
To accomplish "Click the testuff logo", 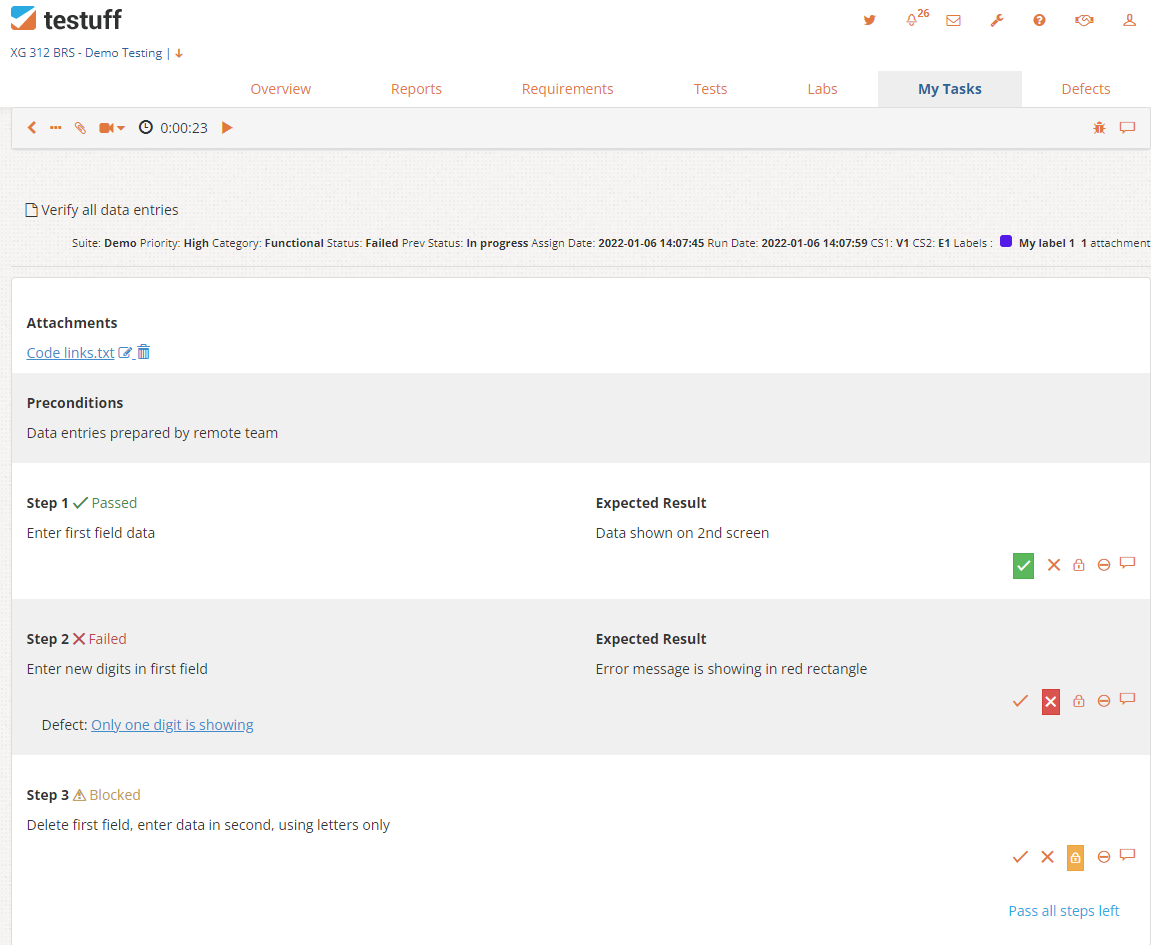I will tap(66, 19).
